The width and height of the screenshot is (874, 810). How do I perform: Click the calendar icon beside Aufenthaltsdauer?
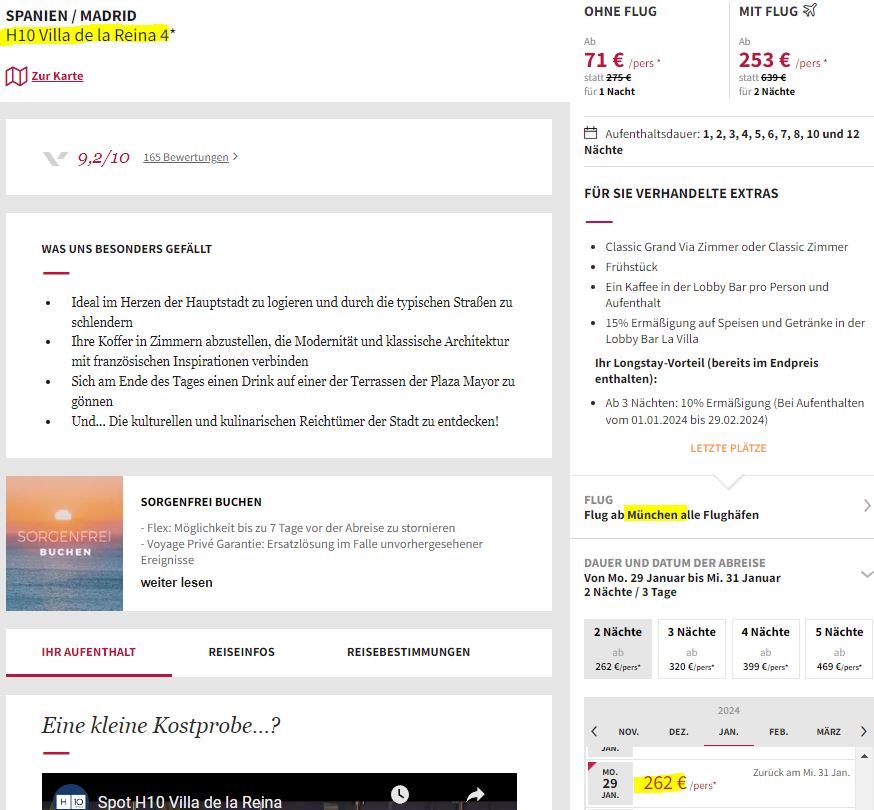point(590,133)
